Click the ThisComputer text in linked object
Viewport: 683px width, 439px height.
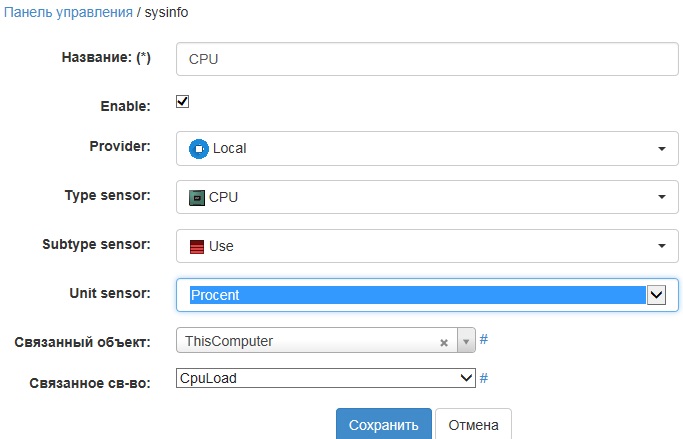click(230, 341)
